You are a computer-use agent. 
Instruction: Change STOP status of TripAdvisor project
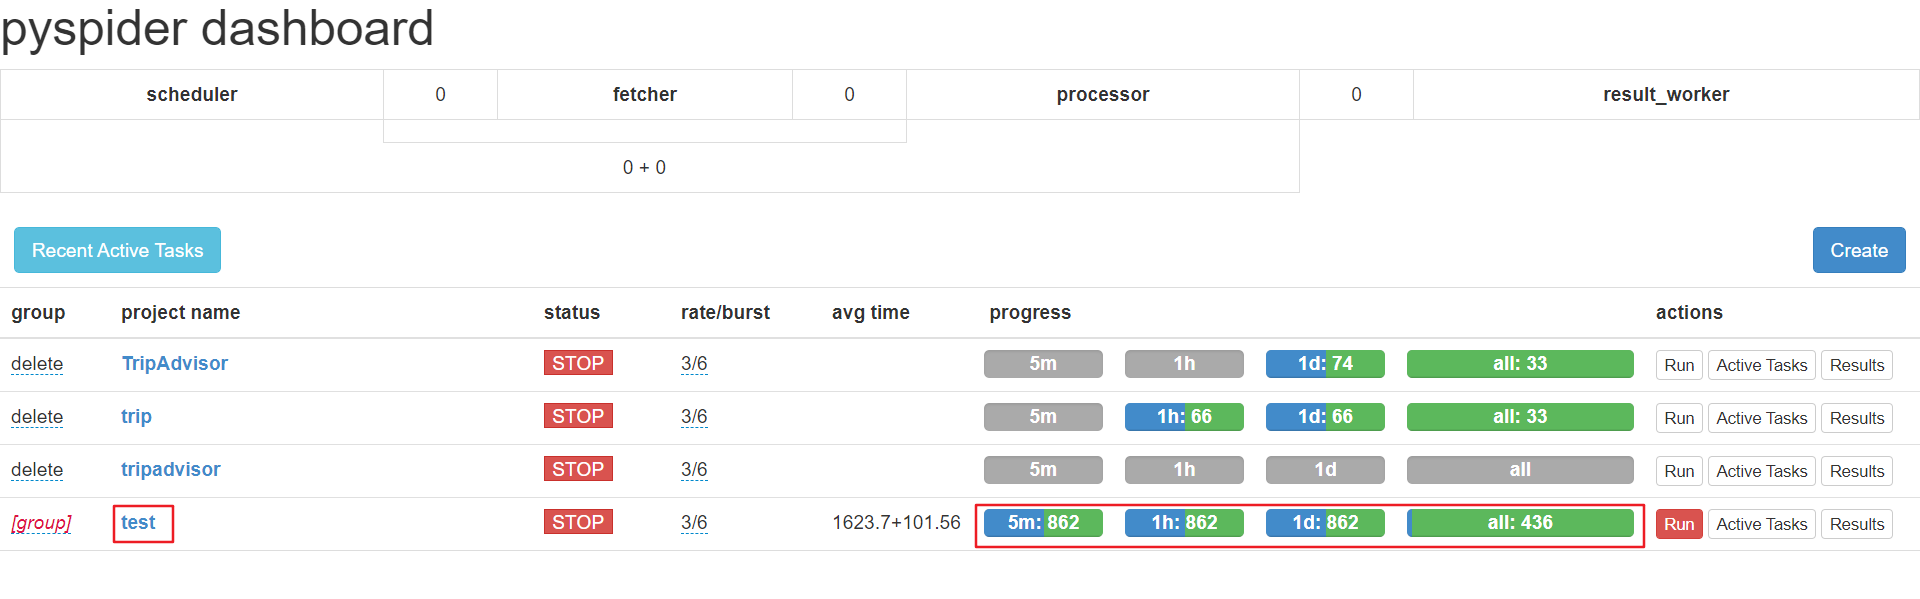point(578,363)
